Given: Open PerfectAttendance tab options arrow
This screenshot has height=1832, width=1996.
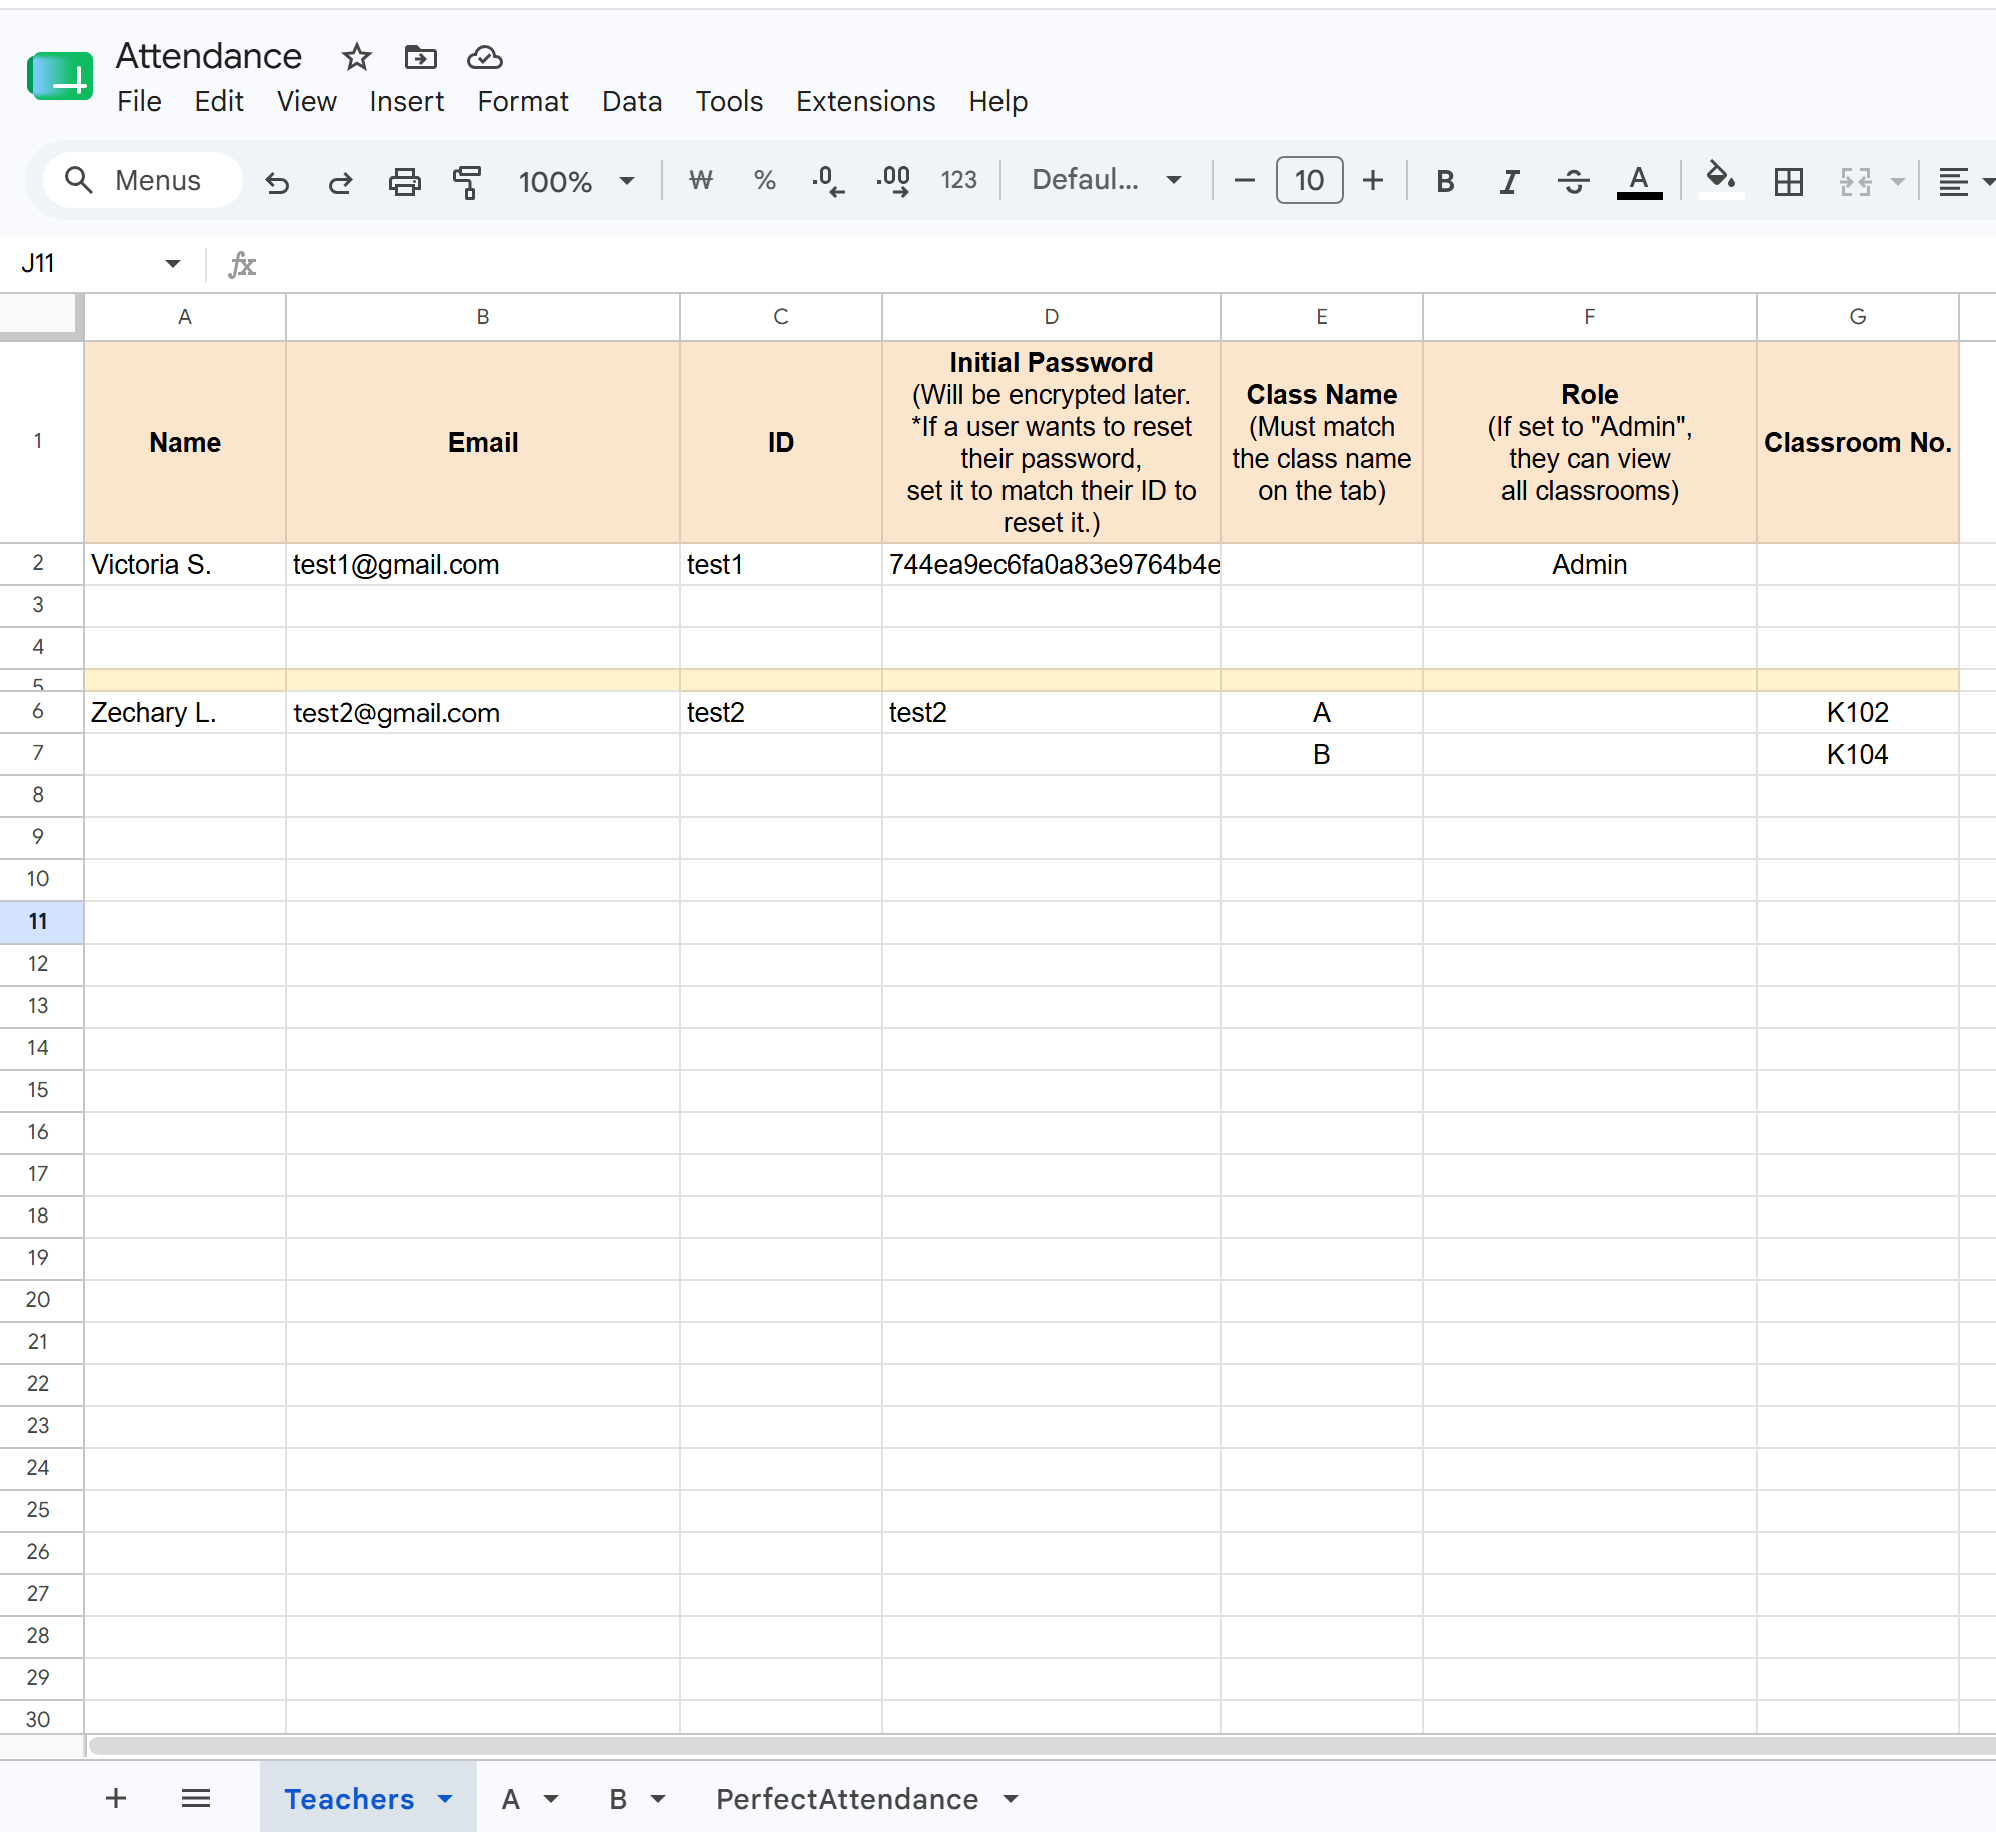Looking at the screenshot, I should [1011, 1799].
